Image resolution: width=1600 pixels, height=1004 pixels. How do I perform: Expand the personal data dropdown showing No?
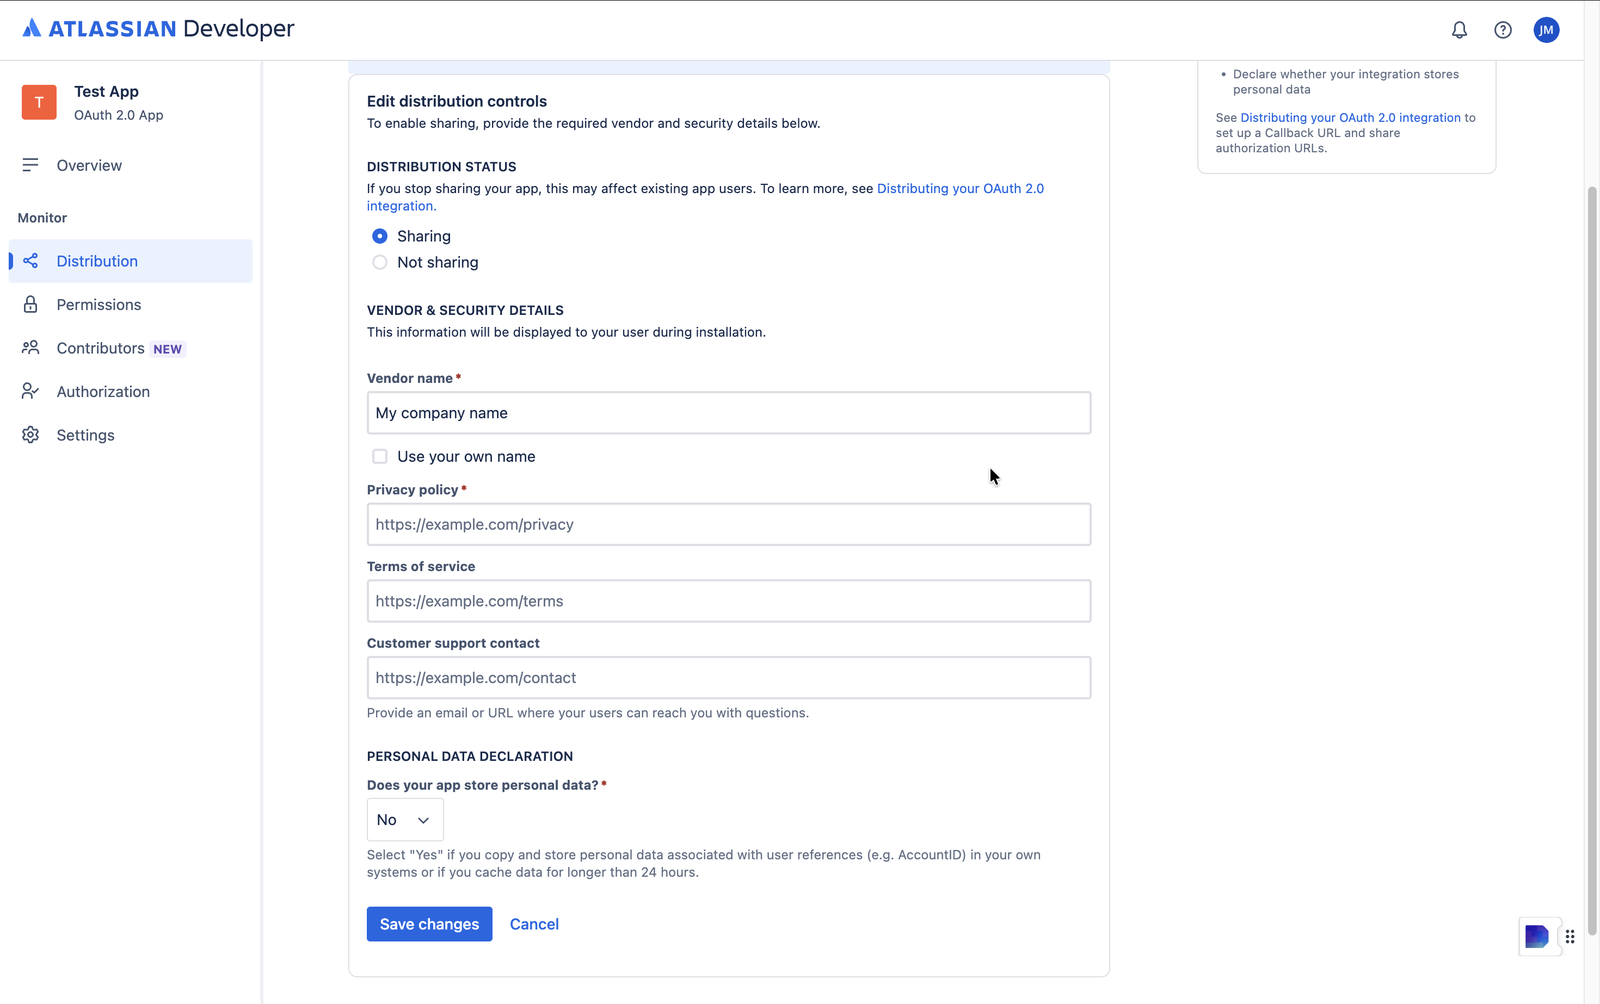pos(405,820)
